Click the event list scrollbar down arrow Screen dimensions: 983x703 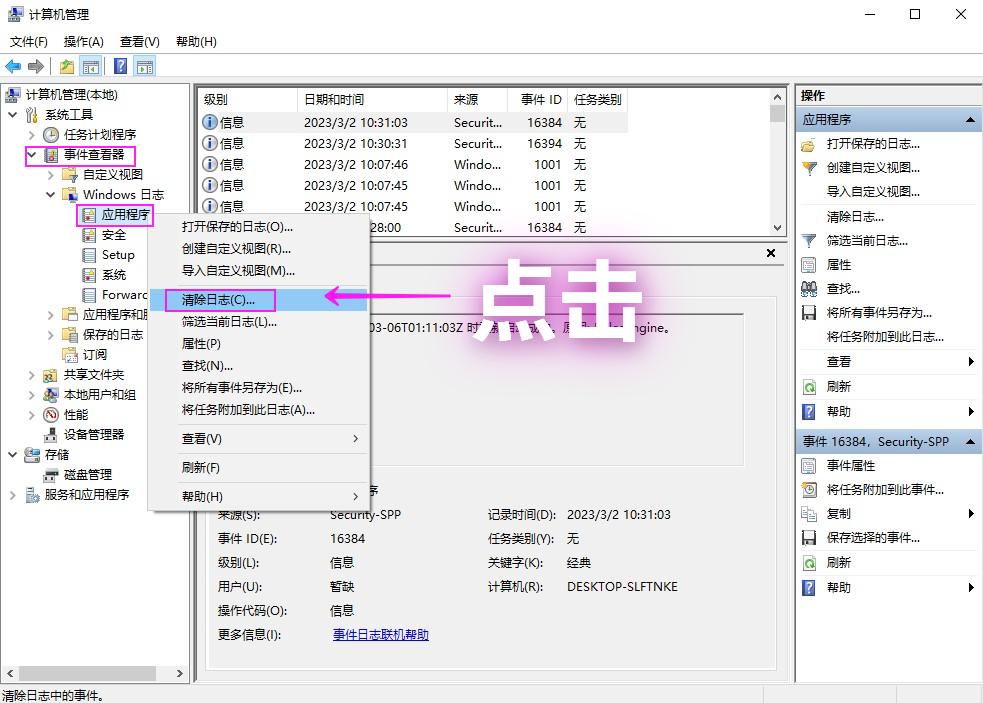tap(777, 228)
